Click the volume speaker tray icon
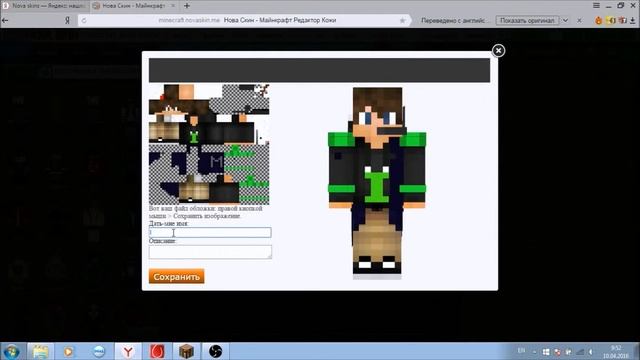This screenshot has height=360, width=640. point(591,351)
